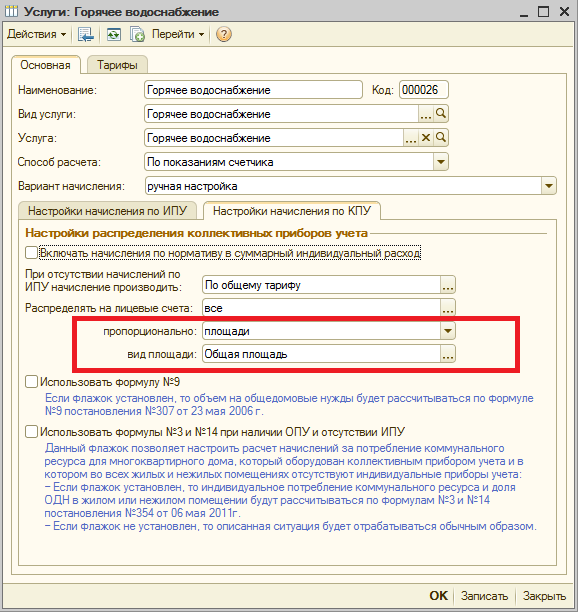
Task: Click the window icon in the title bar
Action: [x=11, y=12]
